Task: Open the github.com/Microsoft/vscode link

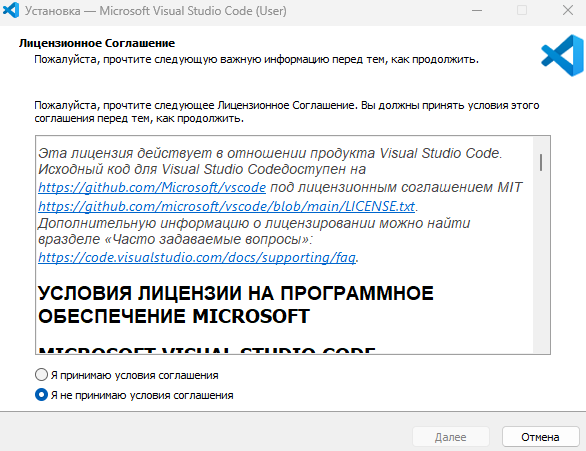Action: tap(152, 187)
